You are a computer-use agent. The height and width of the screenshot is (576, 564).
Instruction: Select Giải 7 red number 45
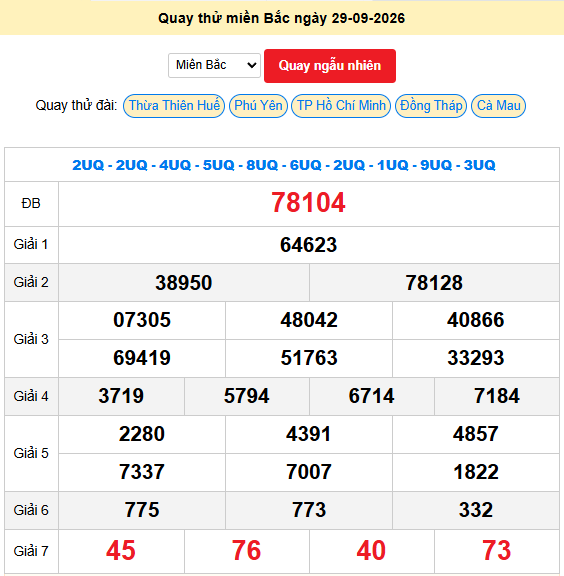[x=121, y=551]
